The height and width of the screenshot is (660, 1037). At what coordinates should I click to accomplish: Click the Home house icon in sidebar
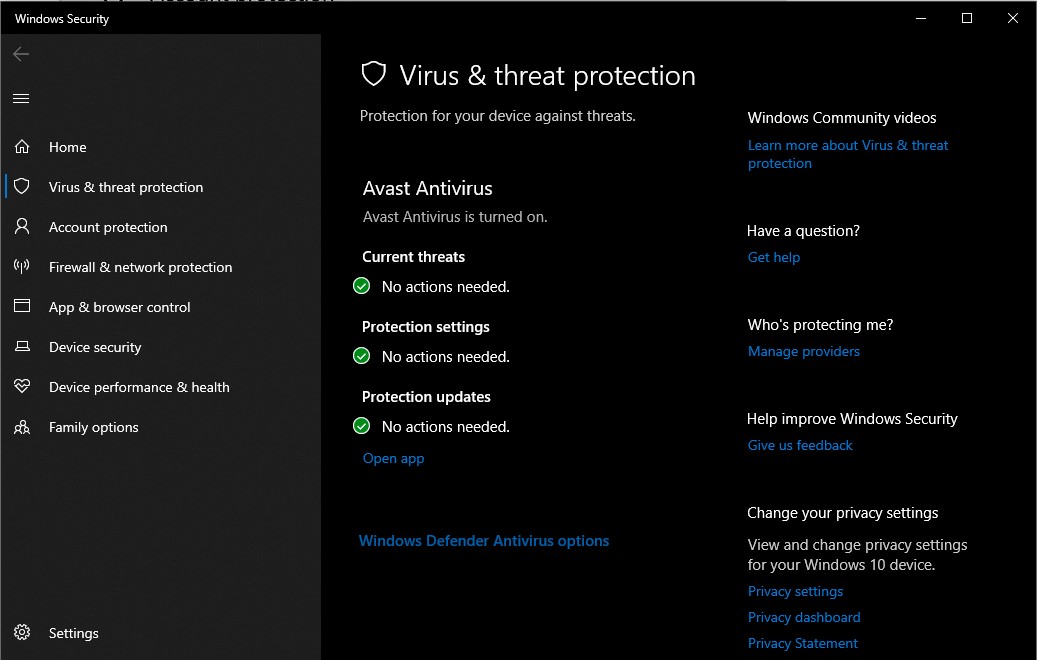click(x=22, y=147)
